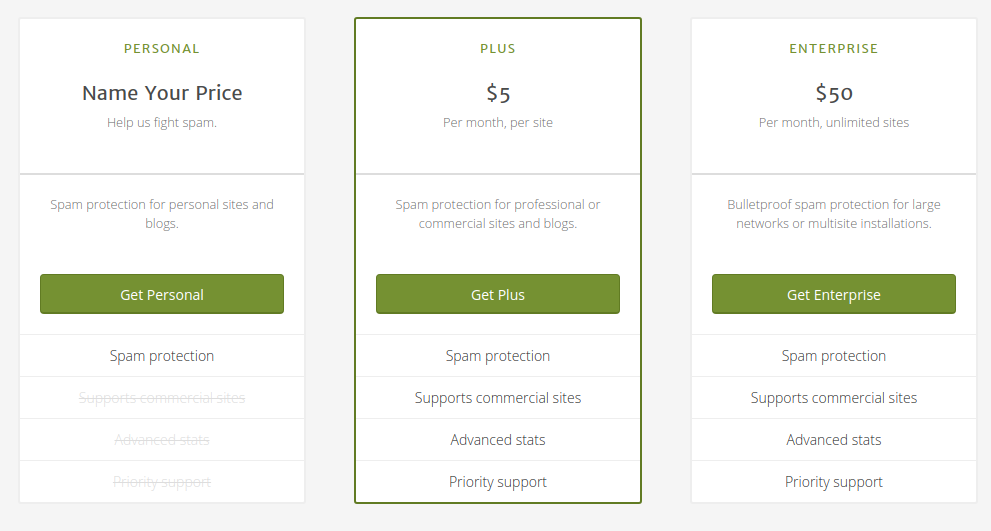The height and width of the screenshot is (531, 991).
Task: Click Priority support in the Enterprise plan
Action: (833, 482)
